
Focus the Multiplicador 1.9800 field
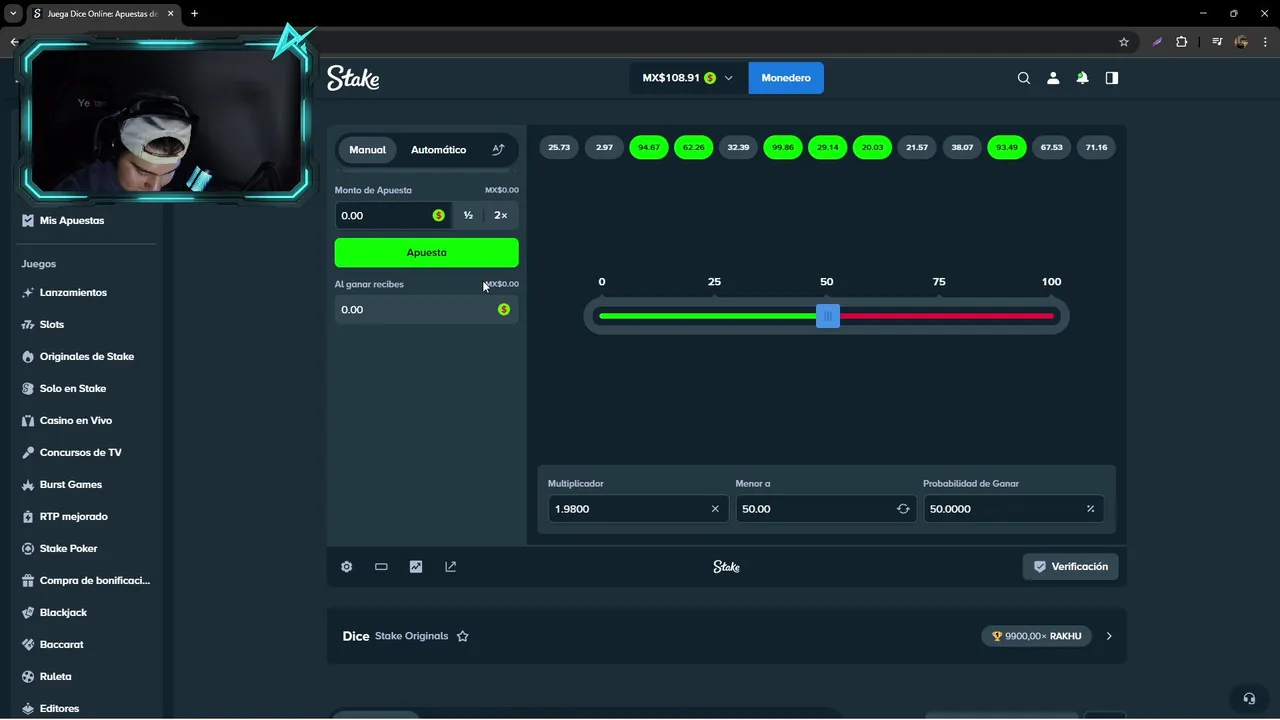pyautogui.click(x=636, y=509)
